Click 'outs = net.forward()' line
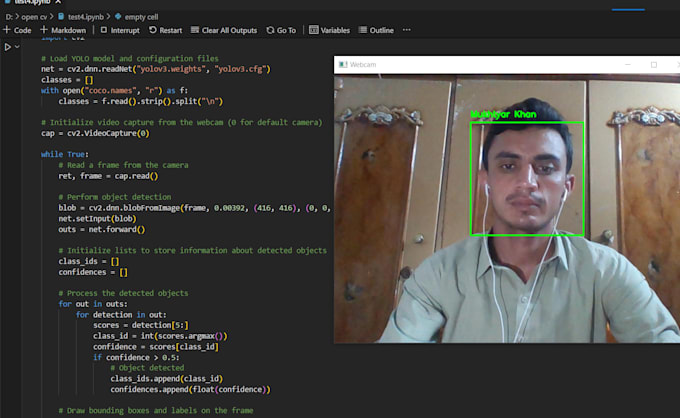680x418 pixels. tap(101, 229)
